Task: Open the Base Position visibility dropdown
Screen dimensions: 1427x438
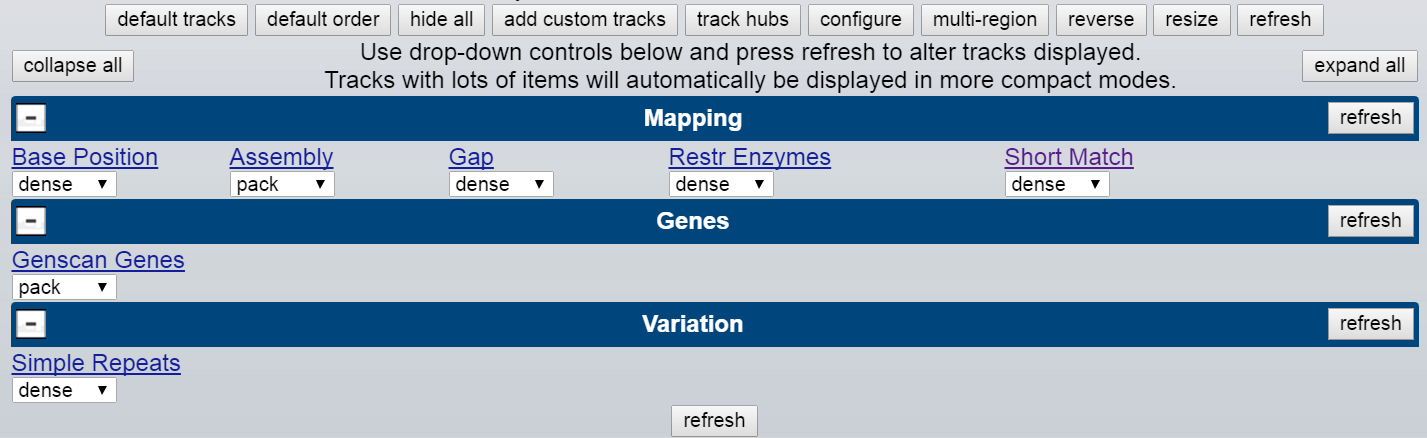Action: pyautogui.click(x=64, y=184)
